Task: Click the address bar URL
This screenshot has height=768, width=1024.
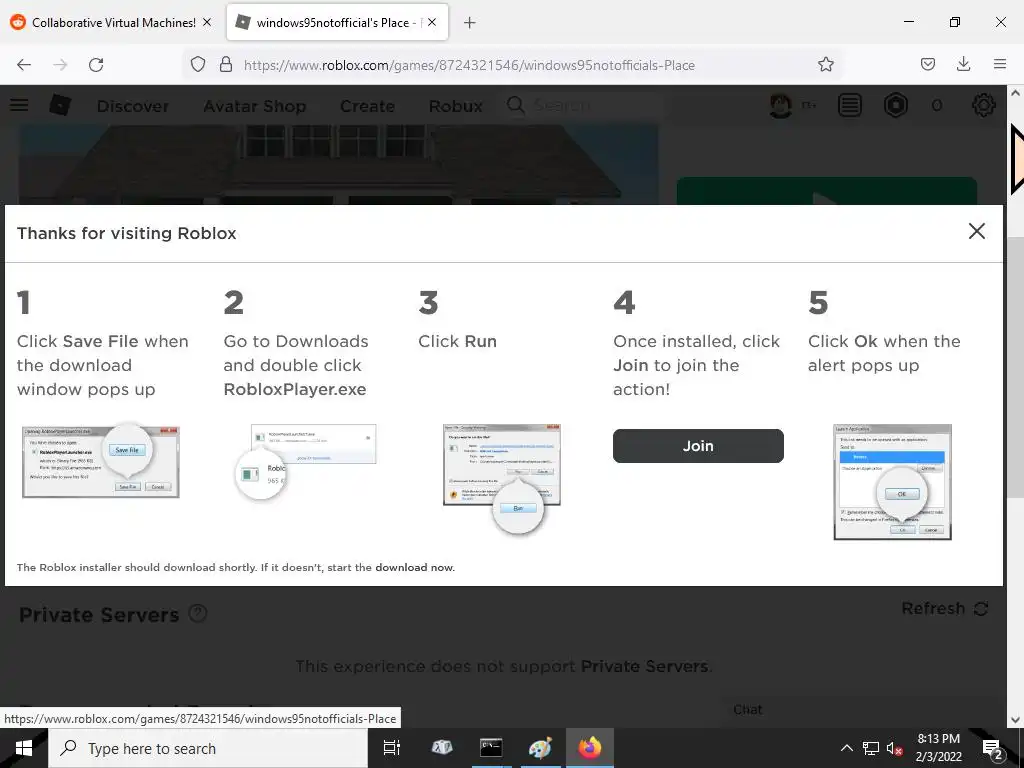Action: [469, 65]
